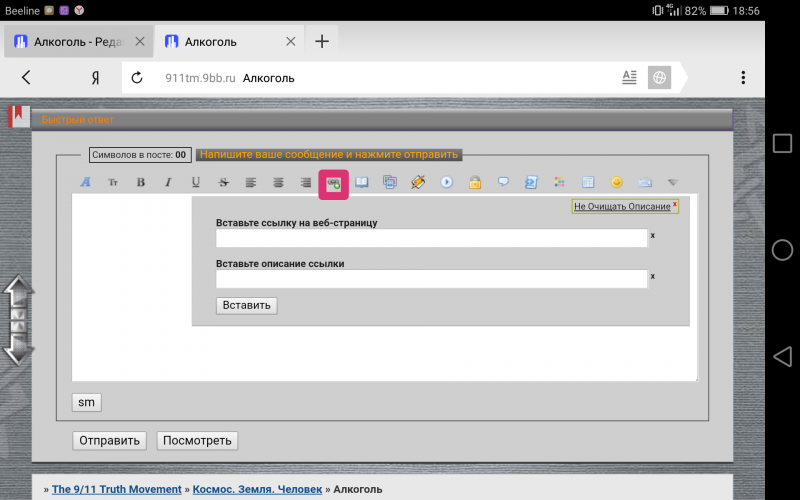Viewport: 800px width, 500px height.
Task: Apply strikethrough formatting
Action: (x=223, y=182)
